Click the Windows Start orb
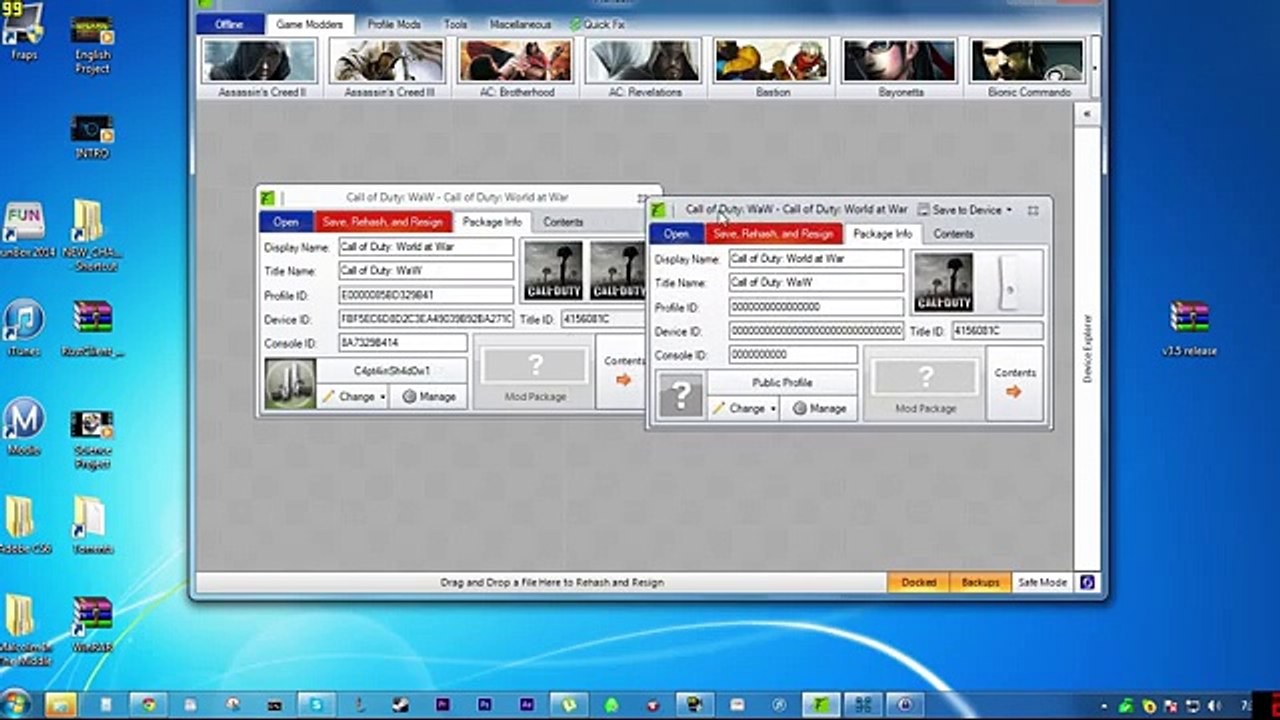This screenshot has width=1280, height=720. coord(16,703)
